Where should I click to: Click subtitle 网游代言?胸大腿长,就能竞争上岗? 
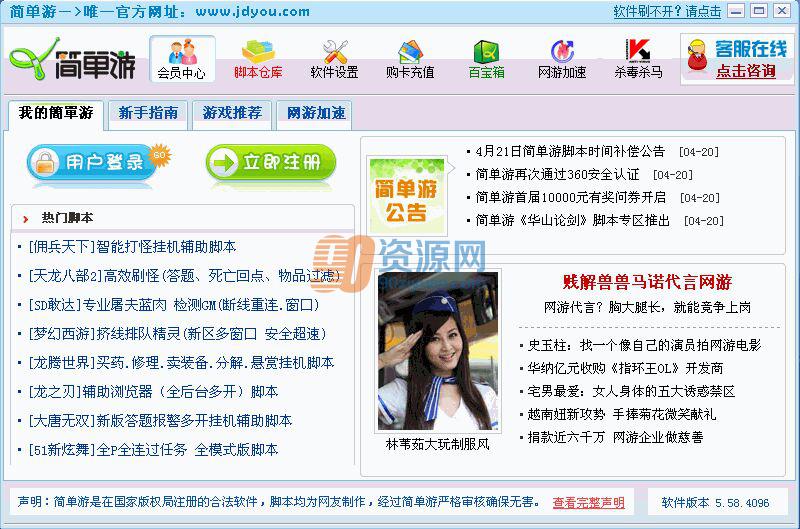coord(647,307)
